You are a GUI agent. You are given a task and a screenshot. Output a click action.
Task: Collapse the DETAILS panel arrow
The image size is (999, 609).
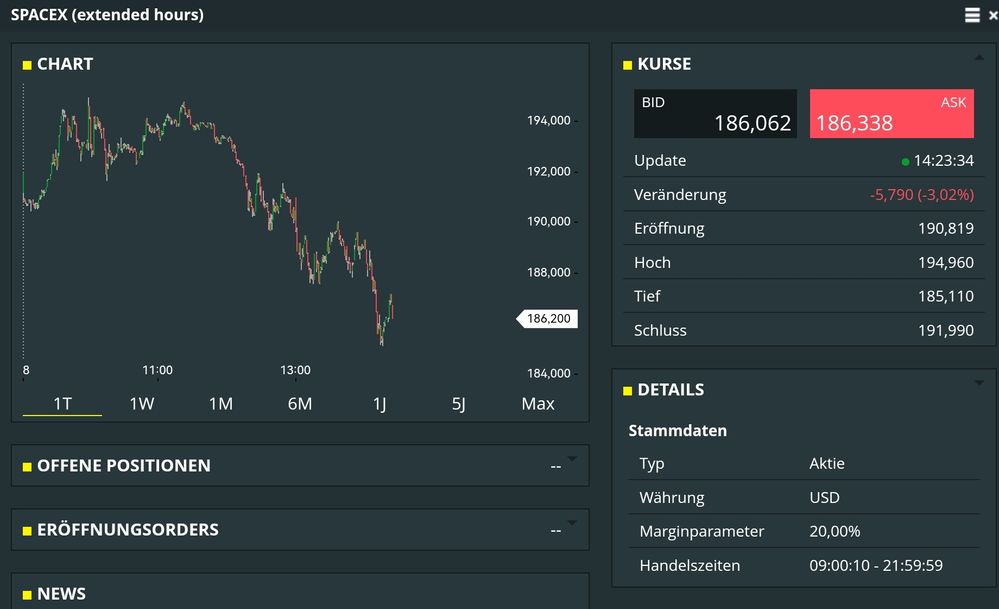pos(979,383)
